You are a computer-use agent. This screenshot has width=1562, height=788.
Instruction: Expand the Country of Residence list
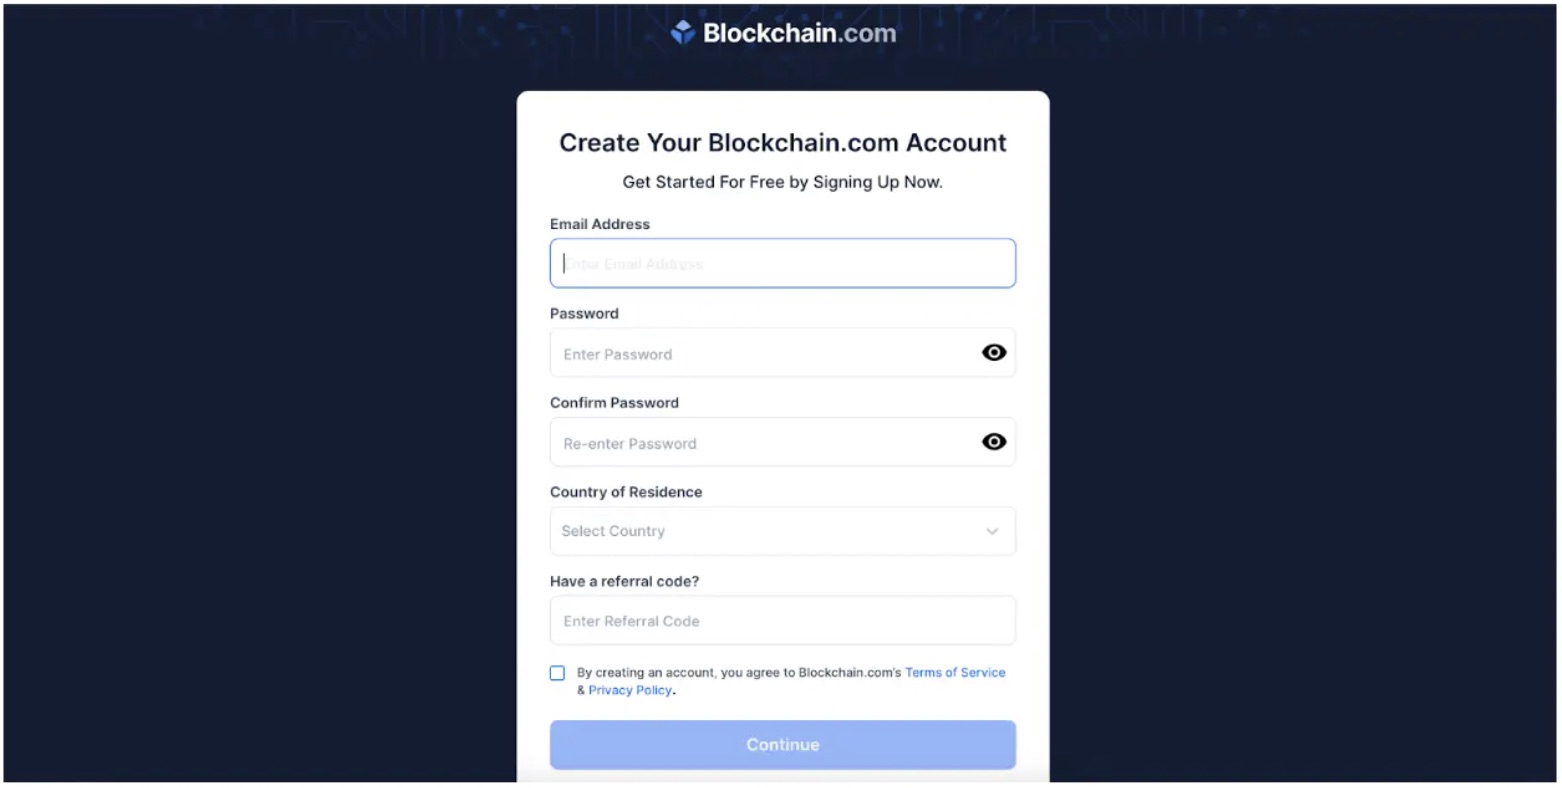tap(782, 531)
